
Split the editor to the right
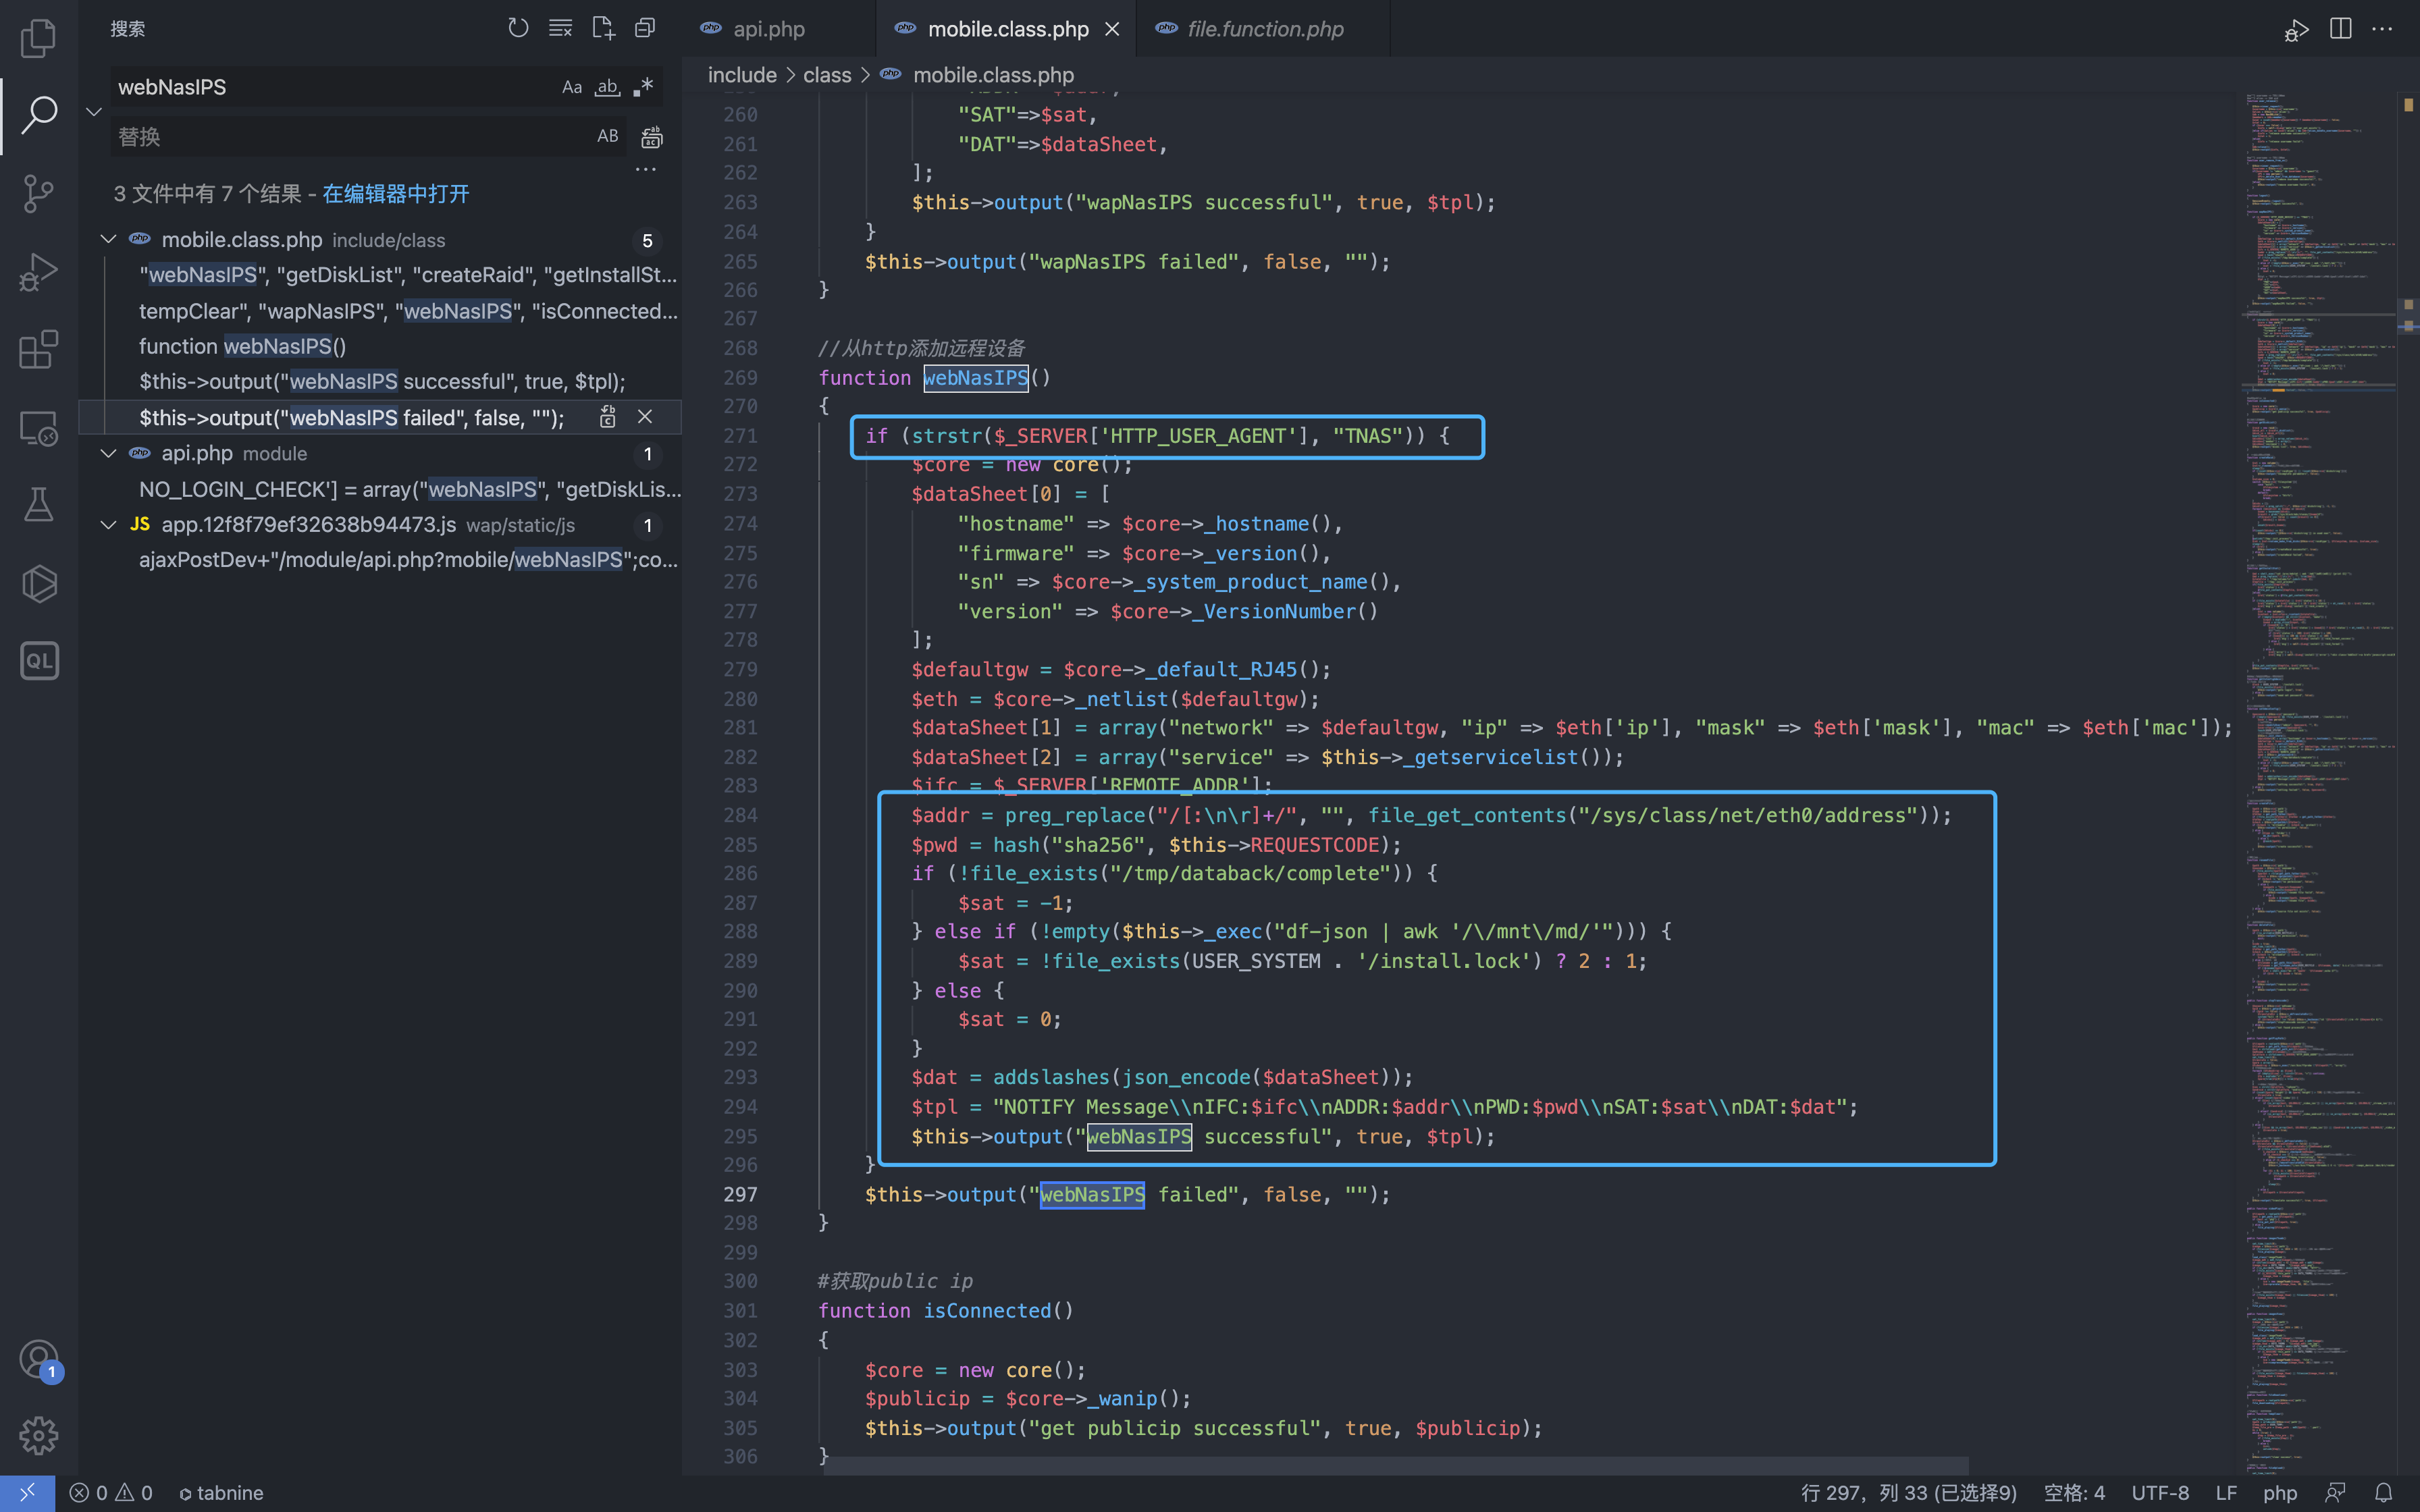[x=2340, y=29]
